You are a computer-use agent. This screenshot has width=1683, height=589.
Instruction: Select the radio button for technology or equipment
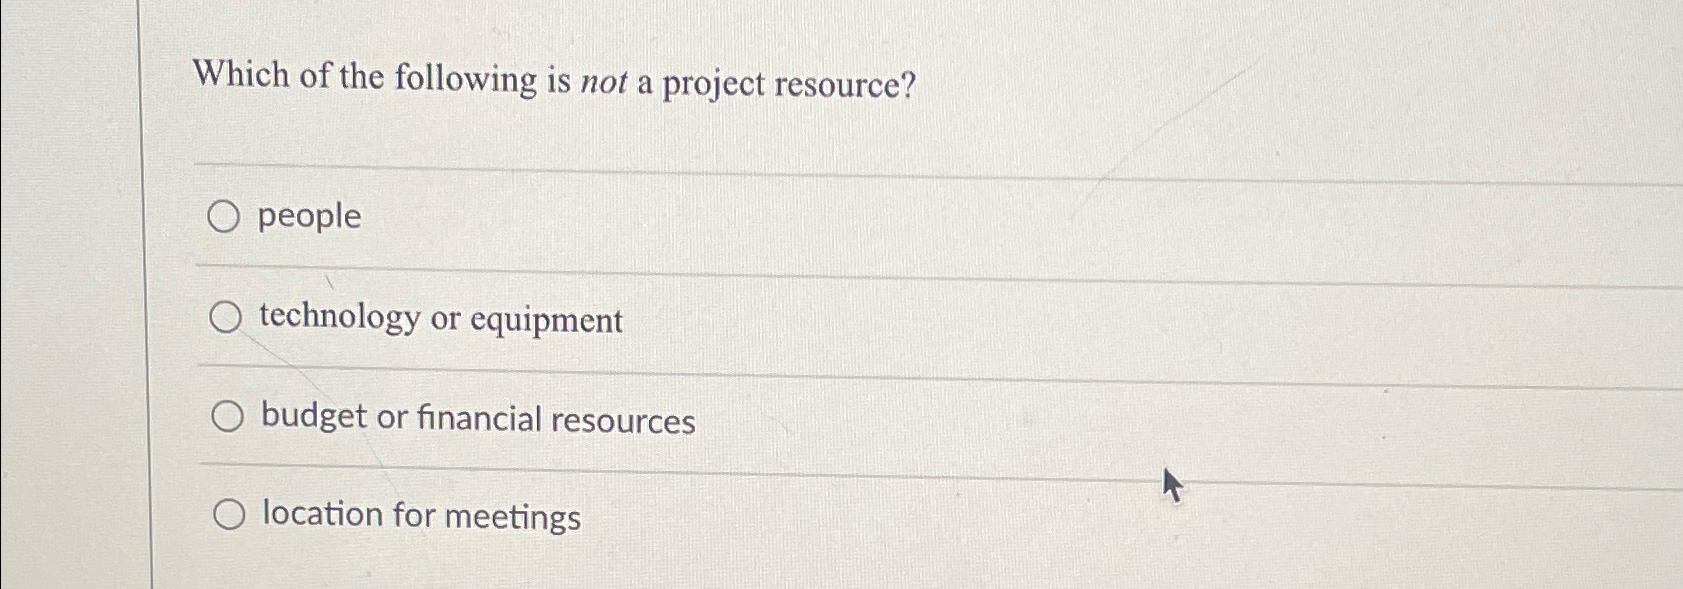tap(227, 317)
